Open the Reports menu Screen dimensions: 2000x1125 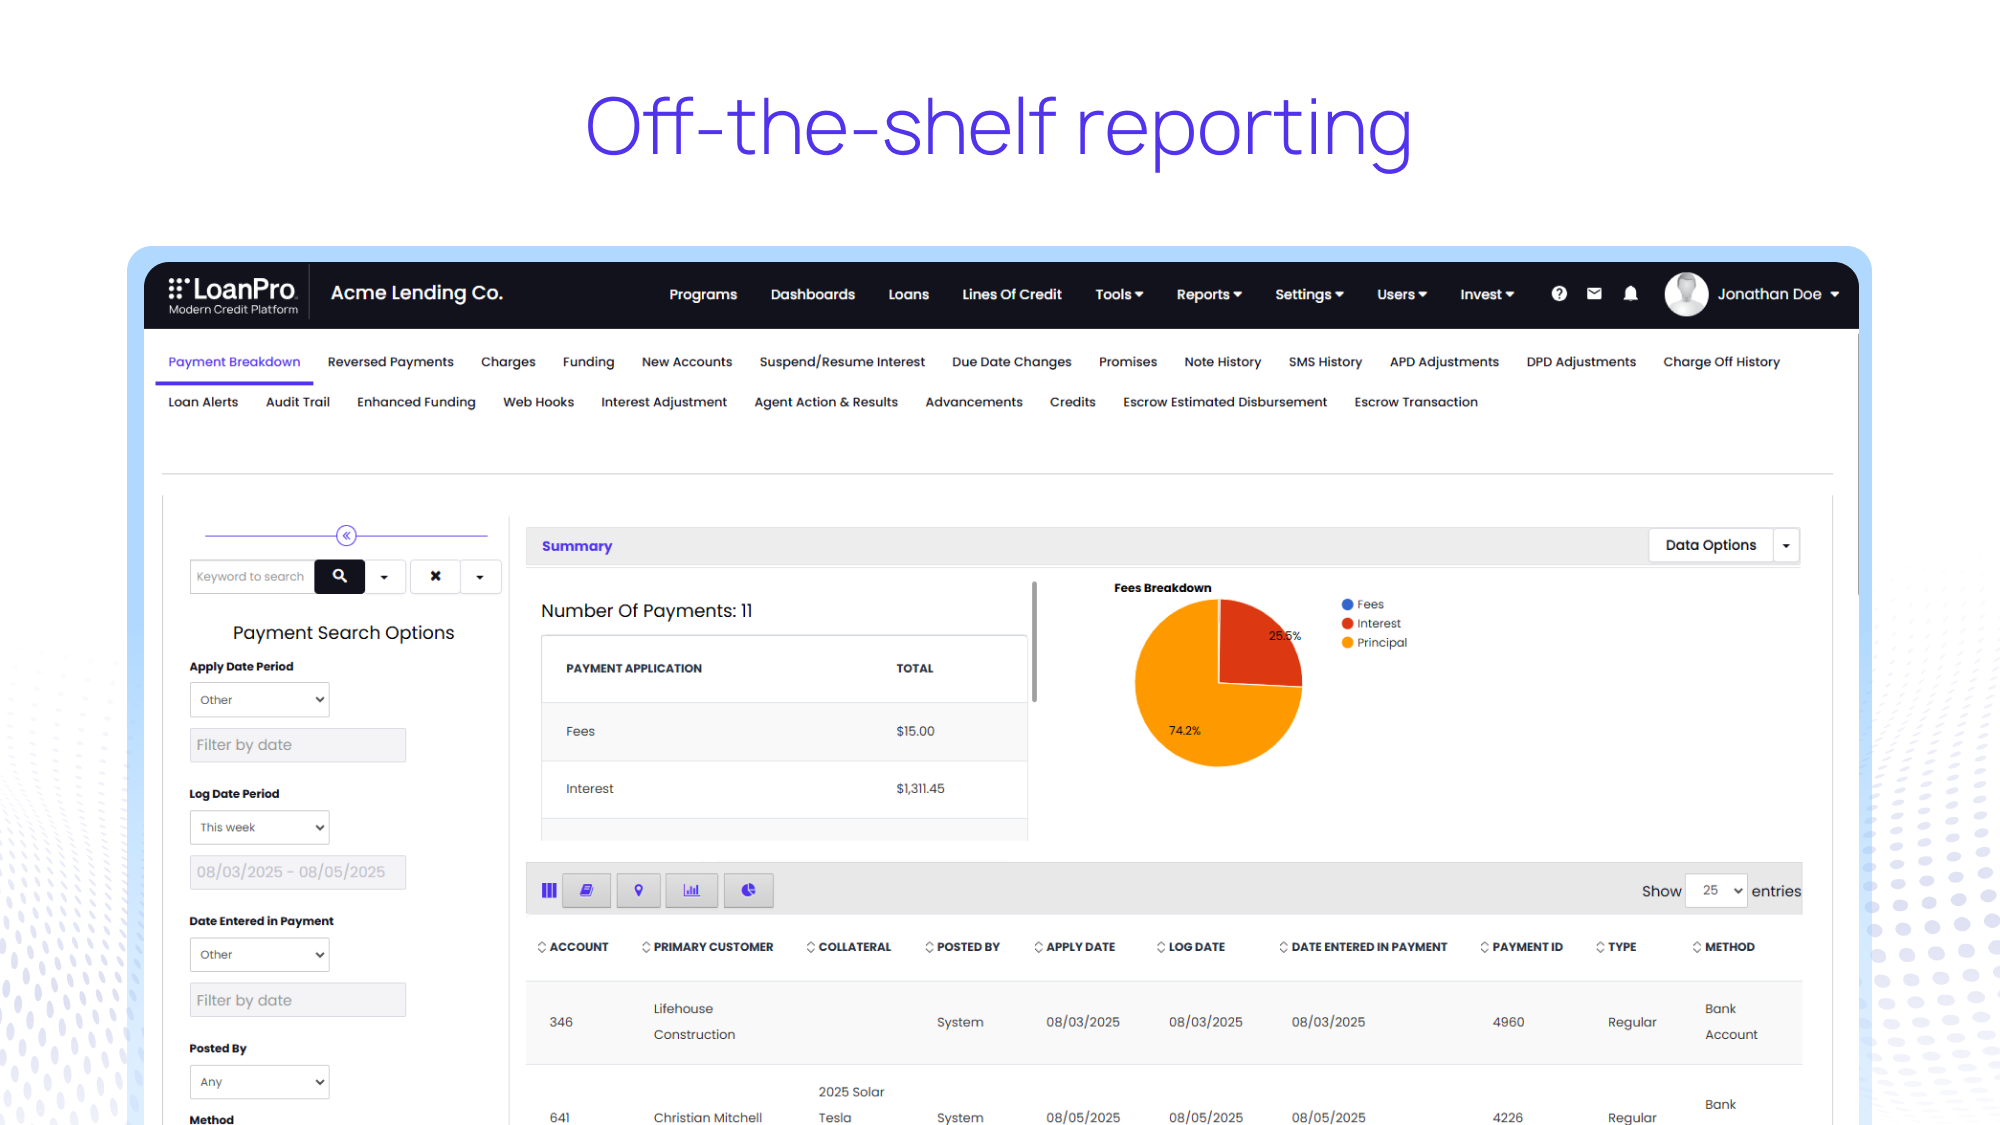tap(1208, 294)
